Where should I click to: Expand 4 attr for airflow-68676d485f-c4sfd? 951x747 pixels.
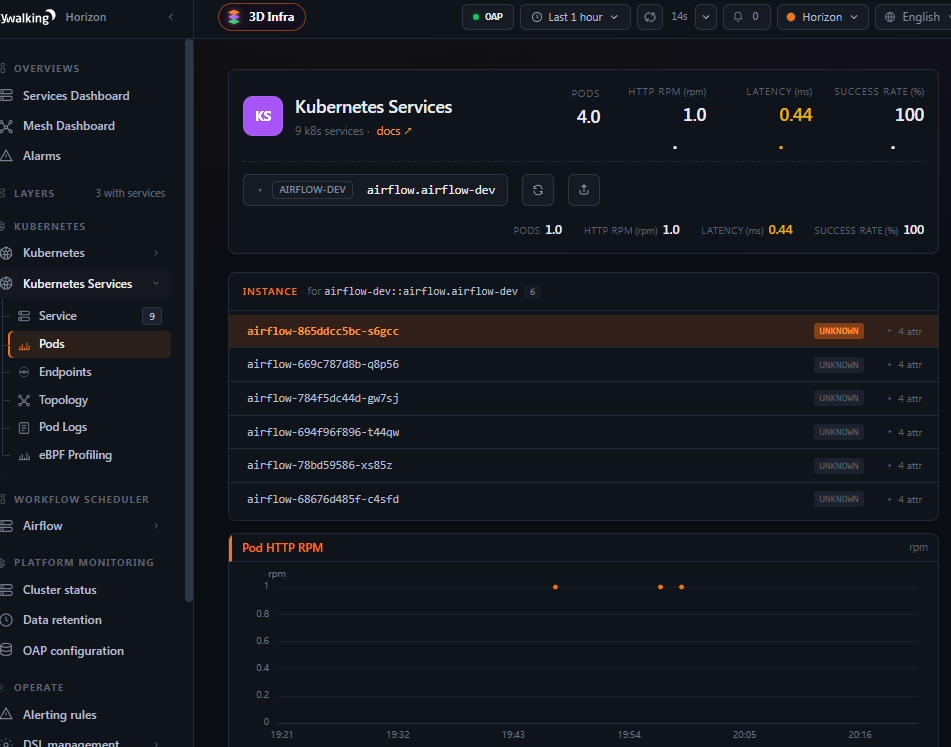905,500
